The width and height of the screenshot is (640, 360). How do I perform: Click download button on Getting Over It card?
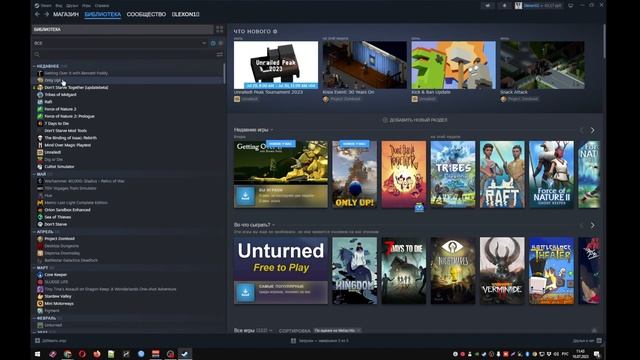[245, 196]
